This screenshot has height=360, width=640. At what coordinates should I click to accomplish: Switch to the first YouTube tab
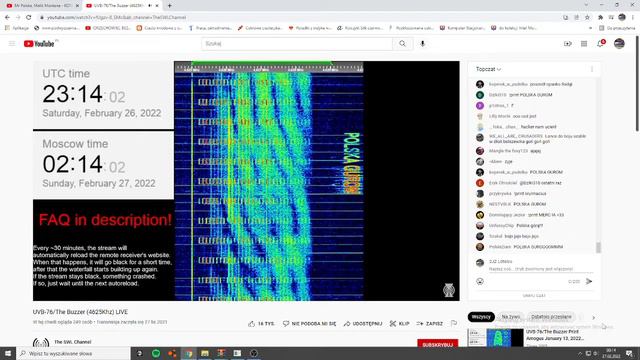pos(42,6)
